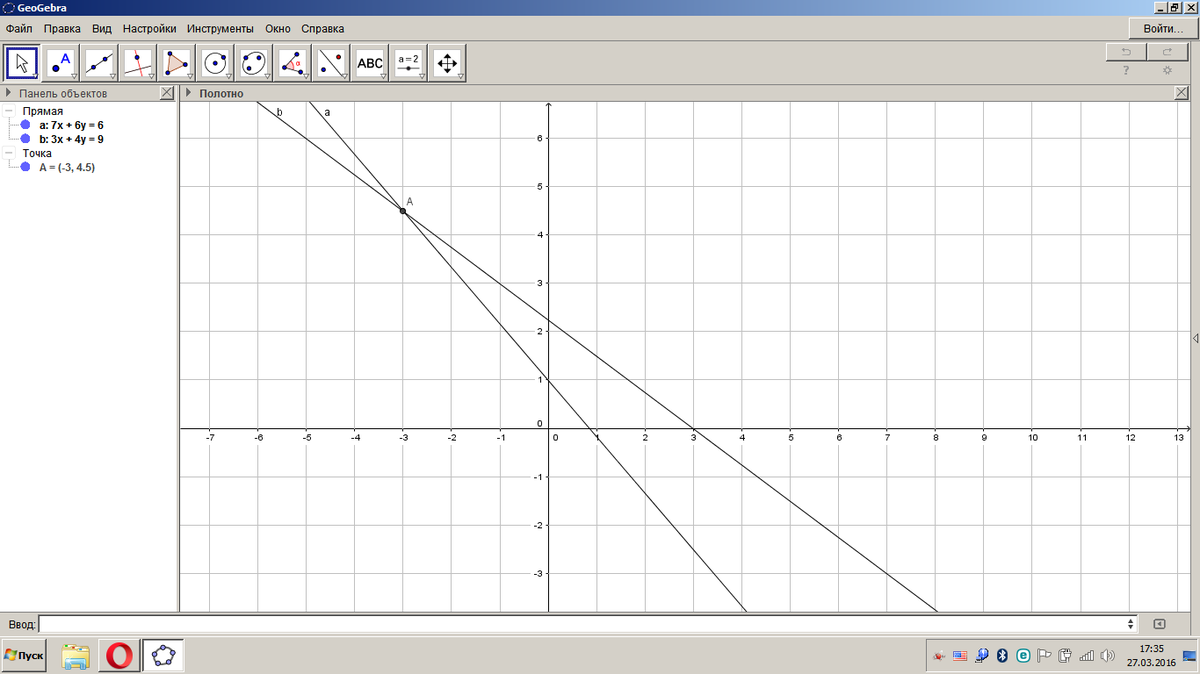Open Polygon tool submenu arrow

coord(190,76)
